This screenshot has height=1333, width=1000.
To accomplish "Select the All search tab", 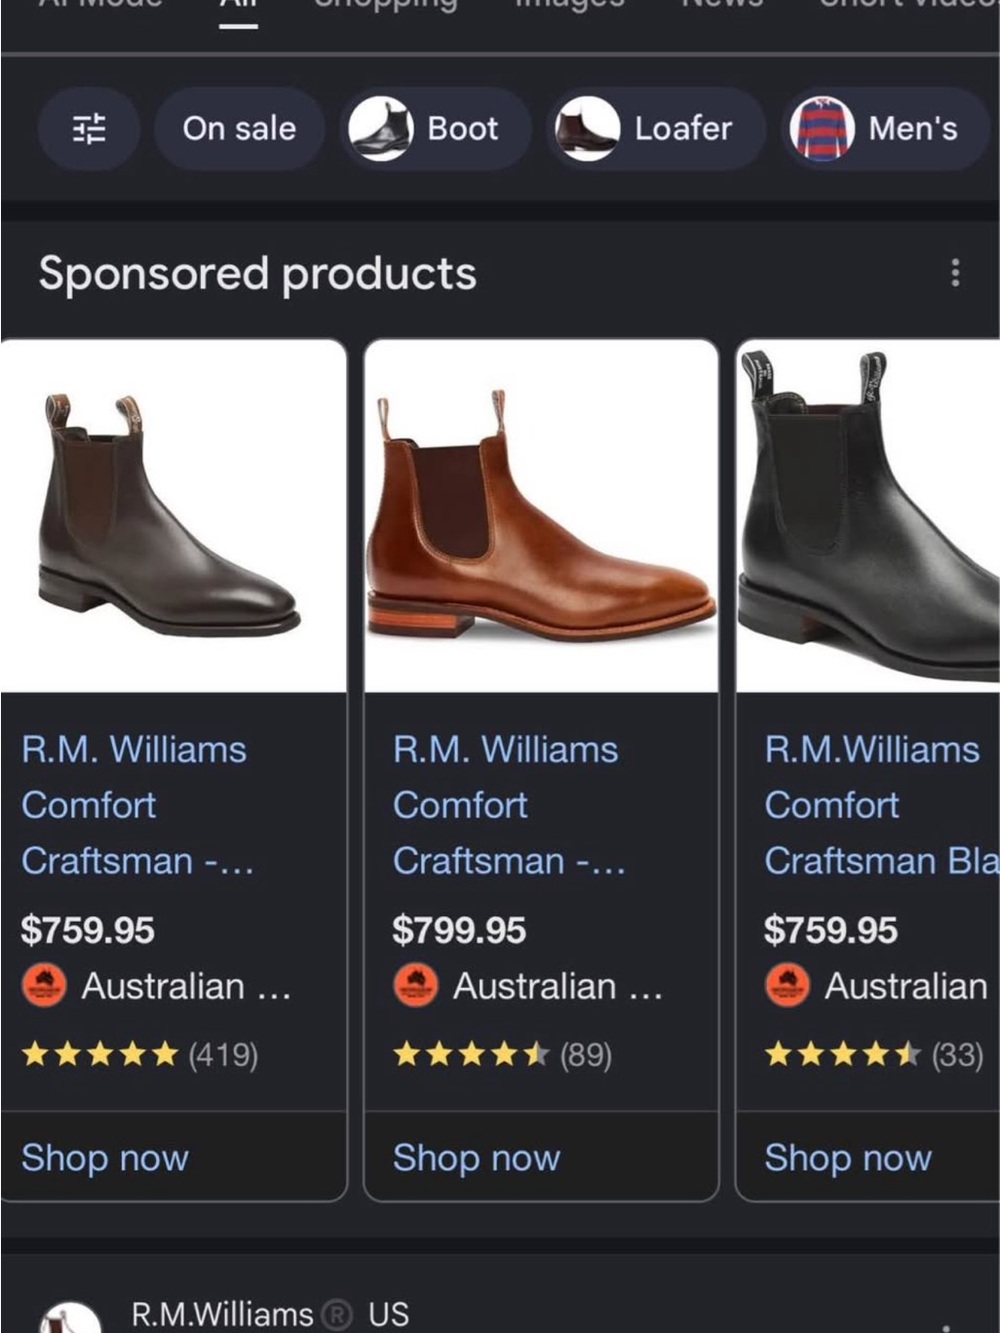I will (x=238, y=8).
